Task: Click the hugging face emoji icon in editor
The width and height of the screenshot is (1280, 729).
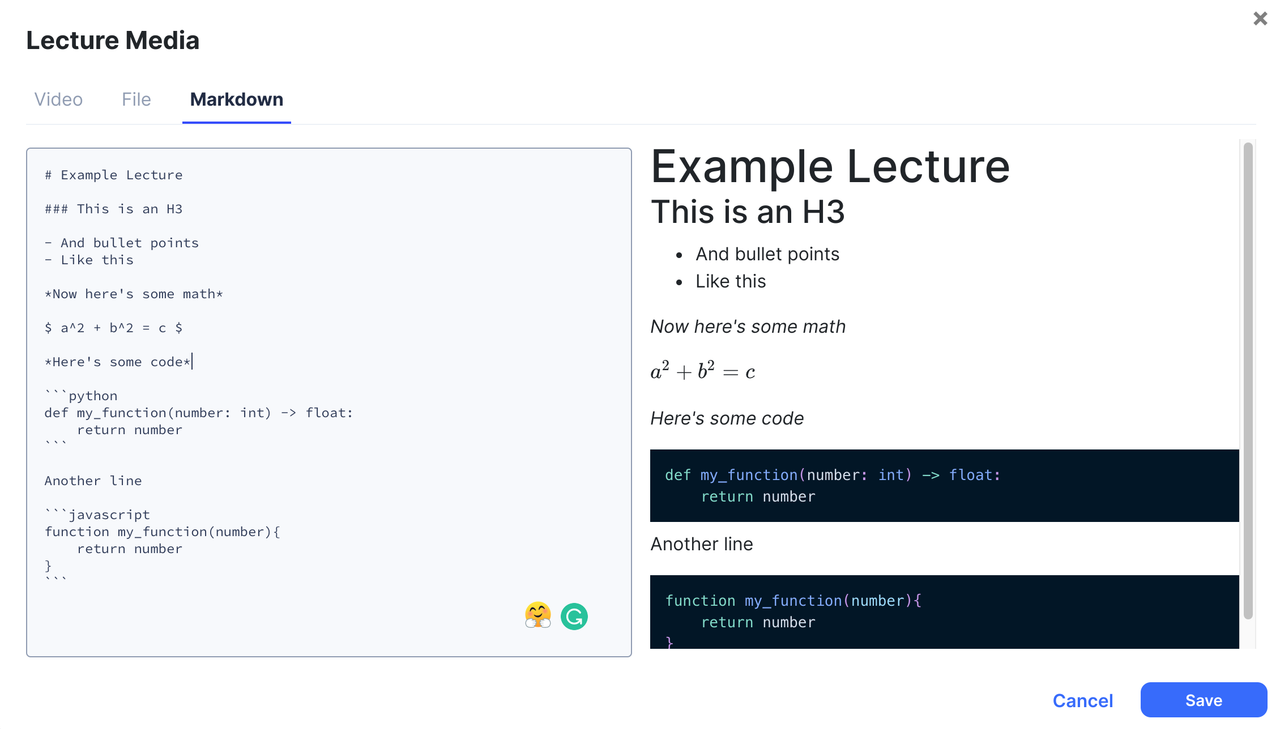Action: pos(538,616)
